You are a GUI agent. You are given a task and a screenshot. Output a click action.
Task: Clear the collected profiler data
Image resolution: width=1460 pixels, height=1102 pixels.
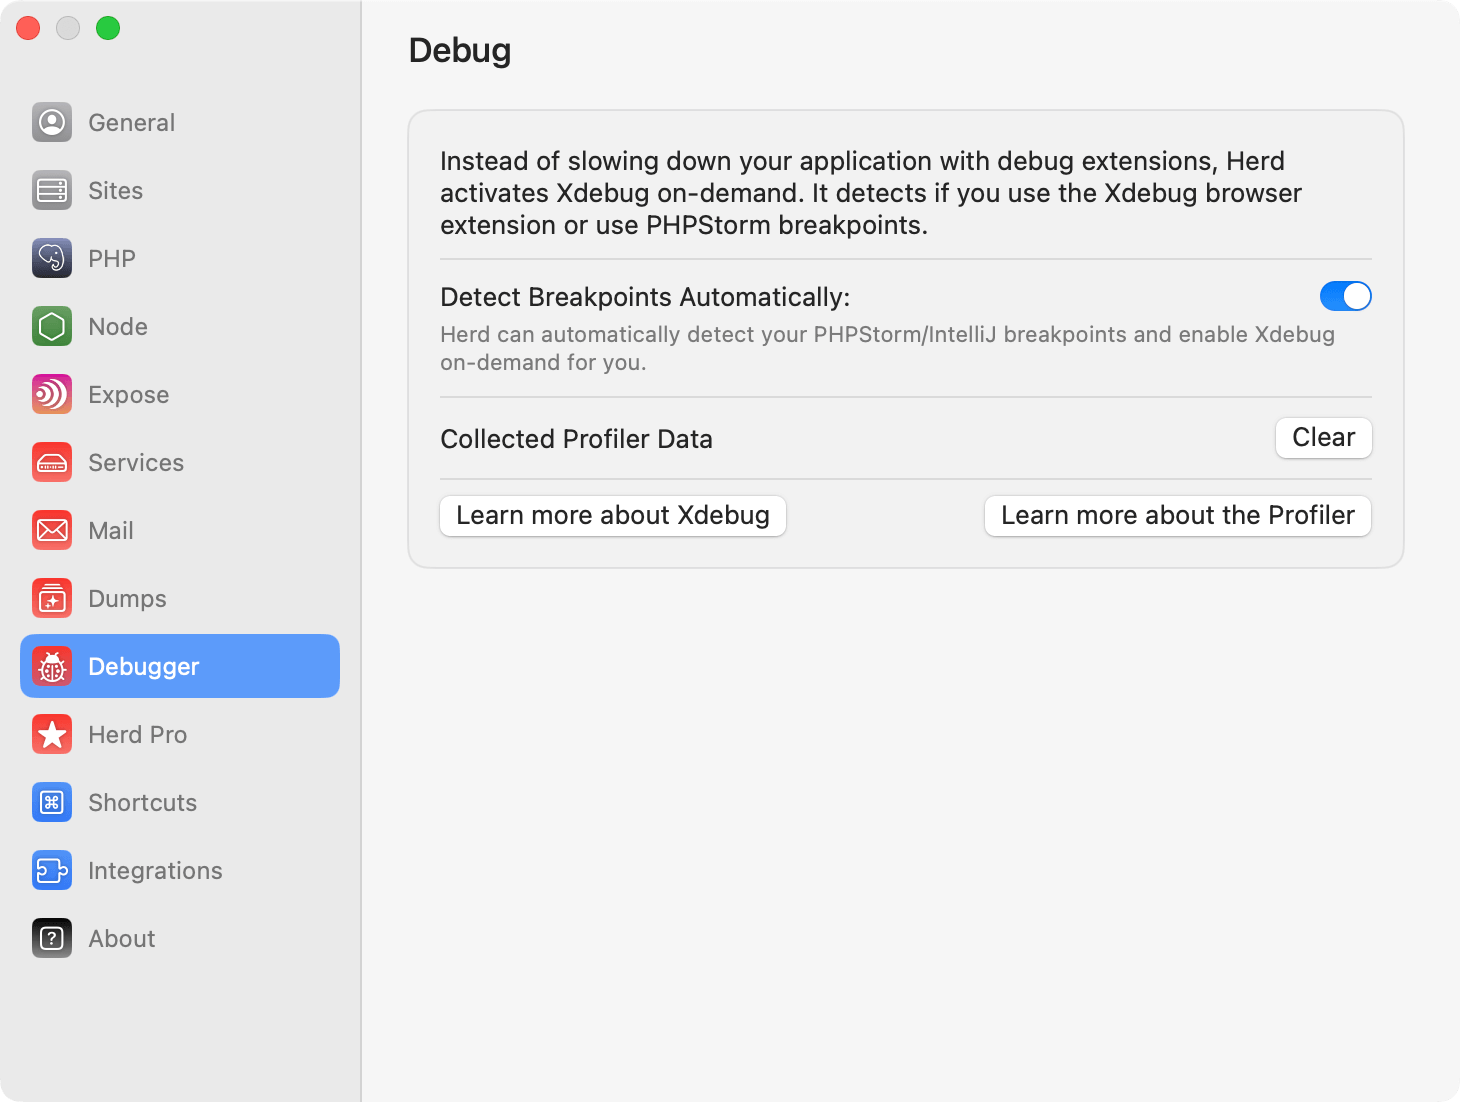[x=1323, y=438]
